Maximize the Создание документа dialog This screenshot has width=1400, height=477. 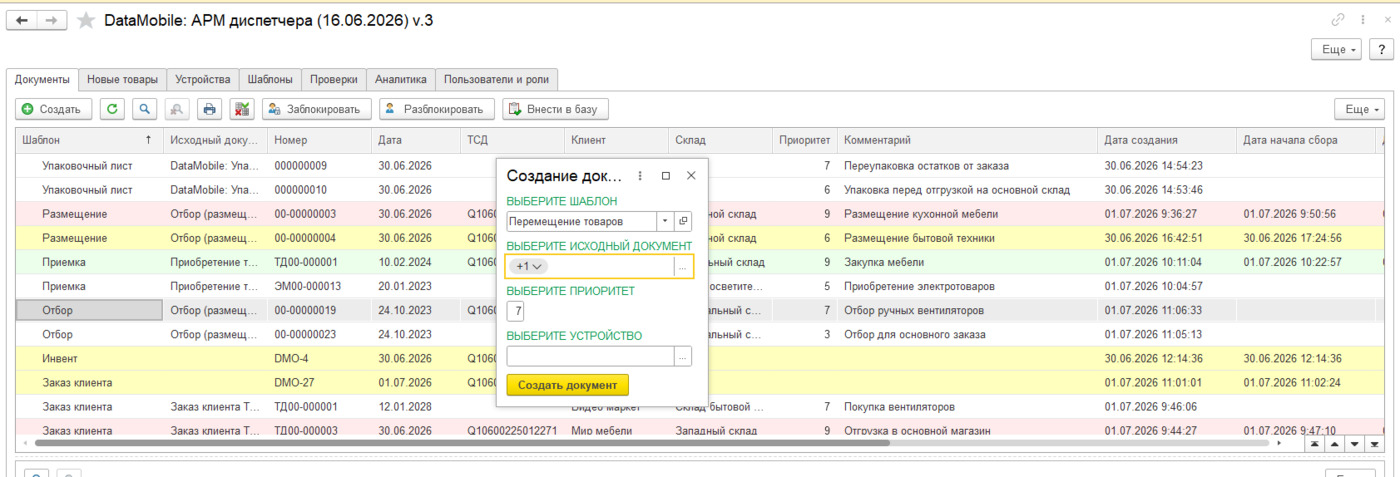coord(666,175)
